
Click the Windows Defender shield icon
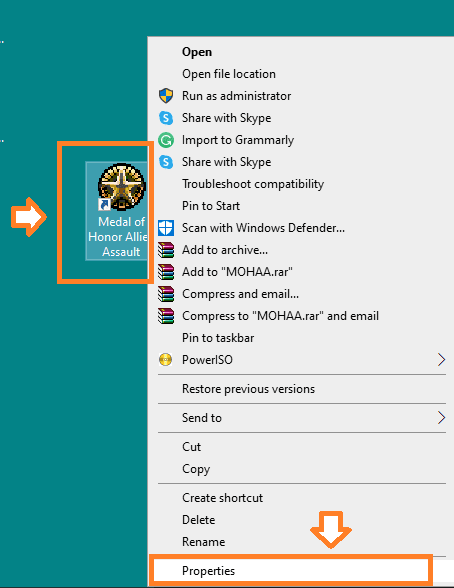click(x=166, y=228)
